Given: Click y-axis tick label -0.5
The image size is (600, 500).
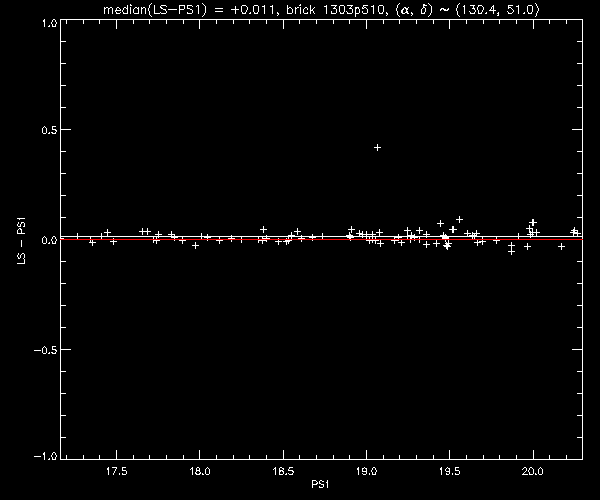Looking at the screenshot, I should coord(46,350).
